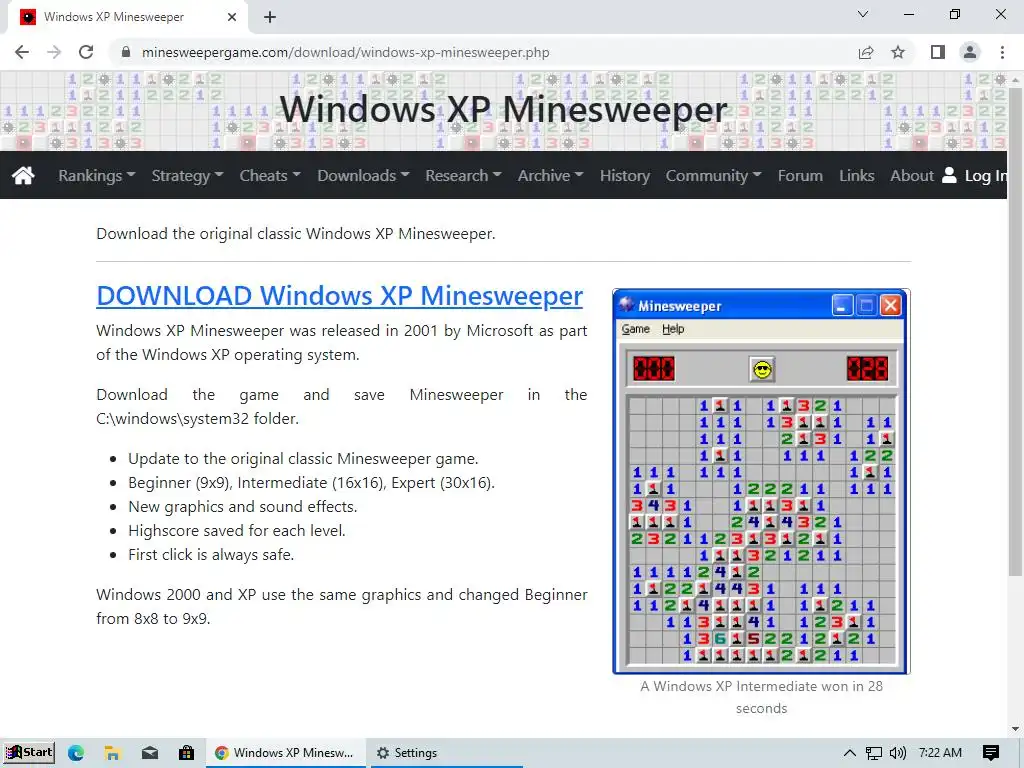This screenshot has height=768, width=1024.
Task: Open the tab search chevron
Action: coord(863,14)
